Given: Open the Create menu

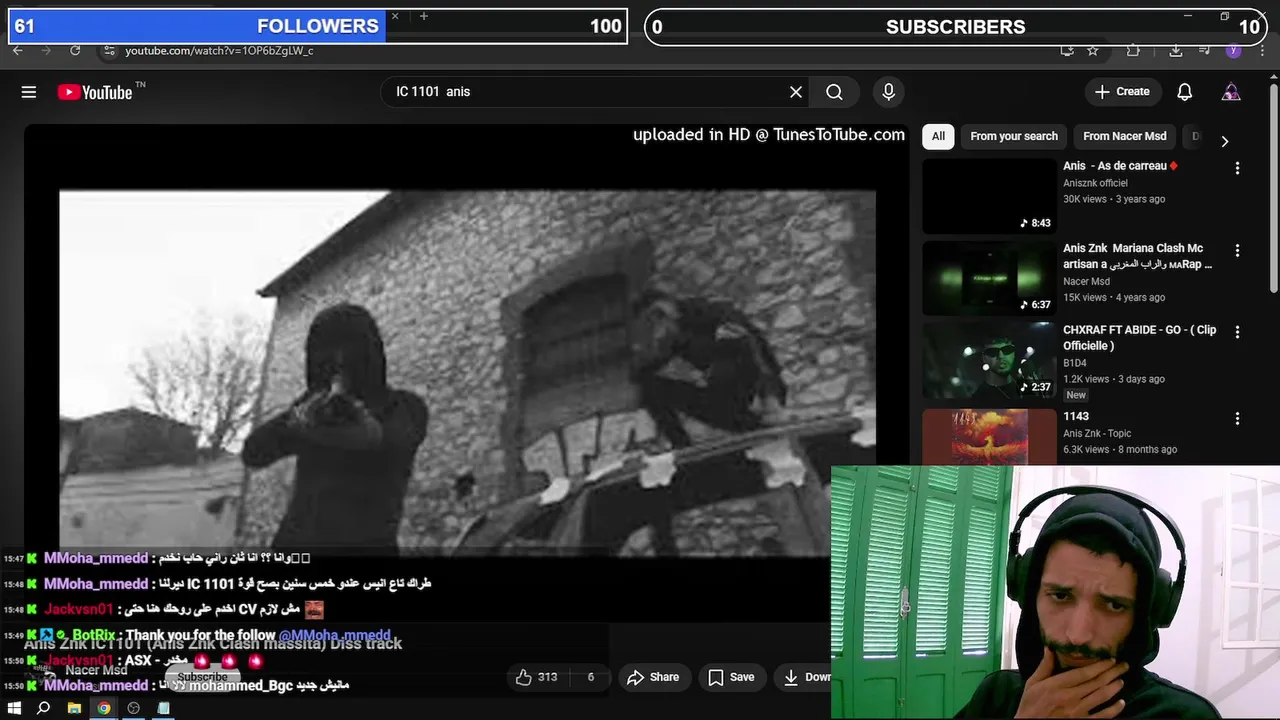Looking at the screenshot, I should [1123, 92].
